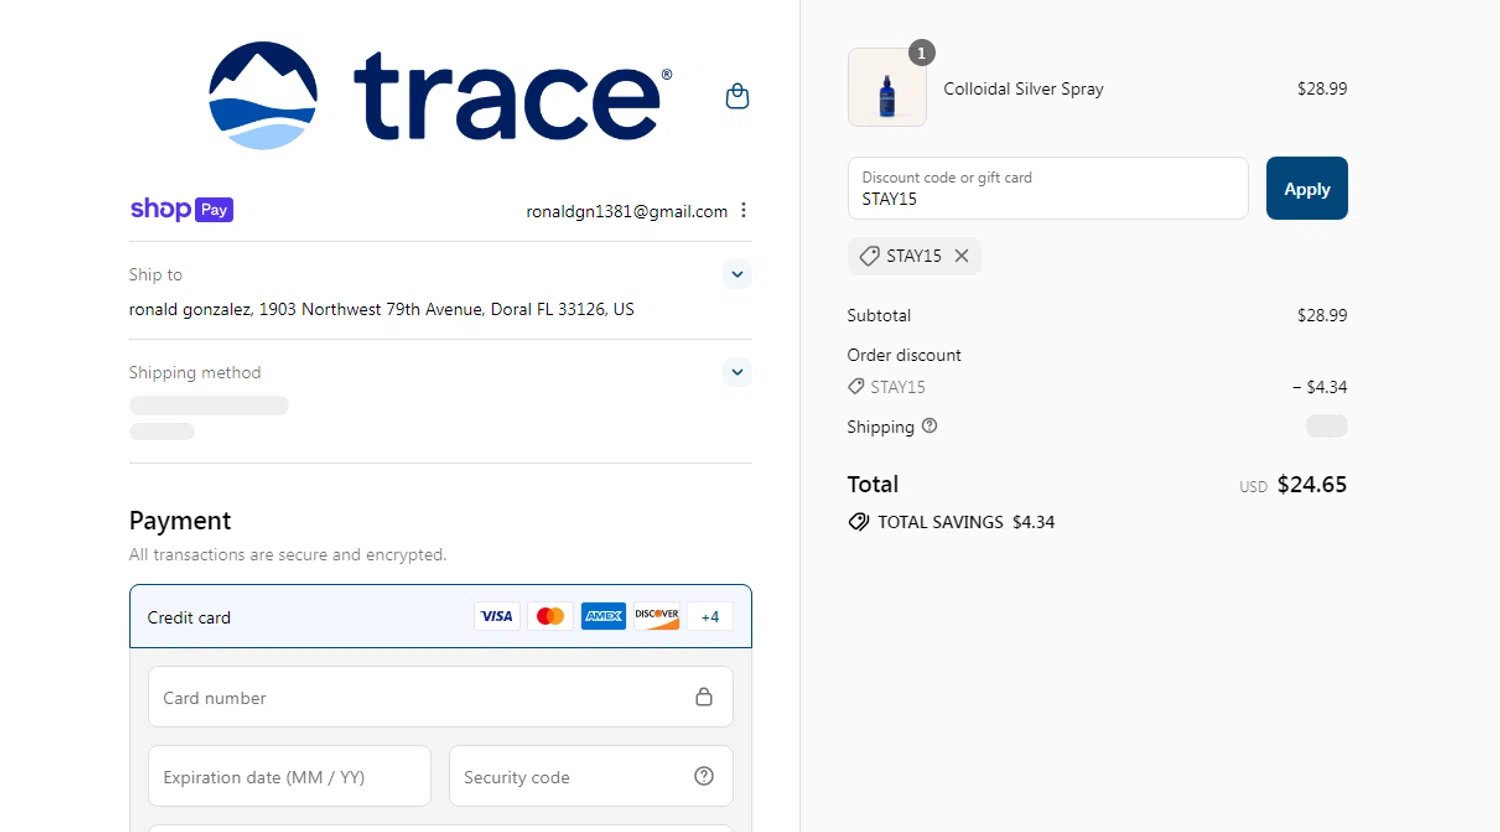Open the Security code help icon
This screenshot has height=832, width=1500.
click(704, 776)
